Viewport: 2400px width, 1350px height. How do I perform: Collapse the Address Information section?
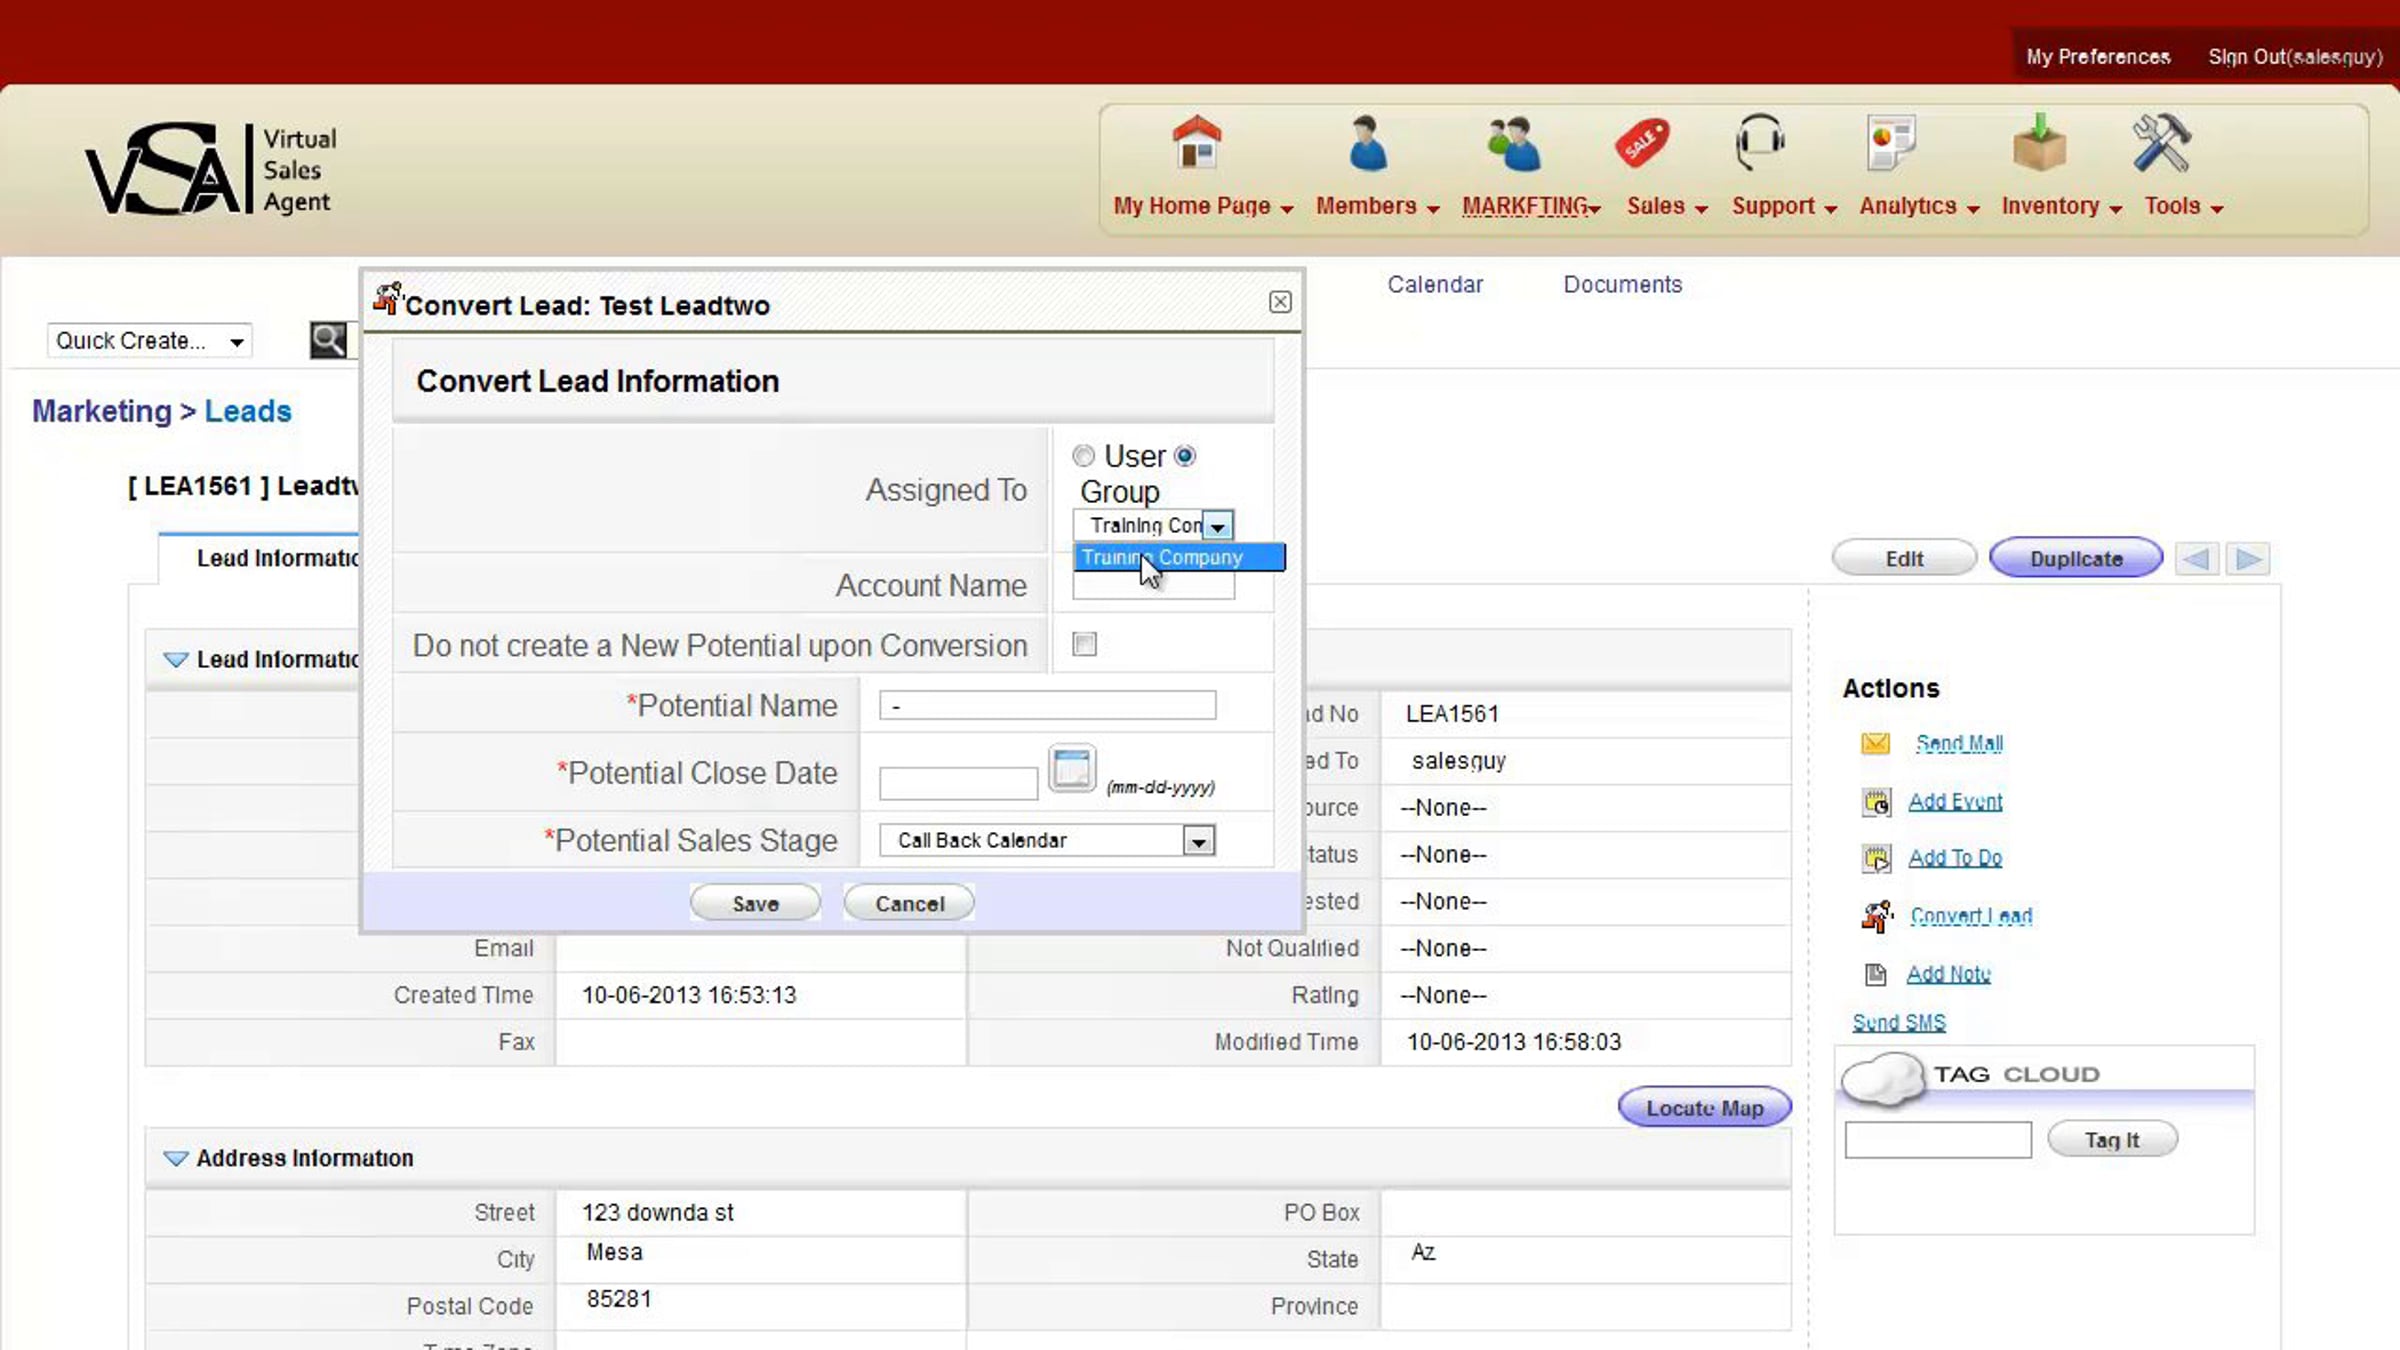pos(175,1158)
